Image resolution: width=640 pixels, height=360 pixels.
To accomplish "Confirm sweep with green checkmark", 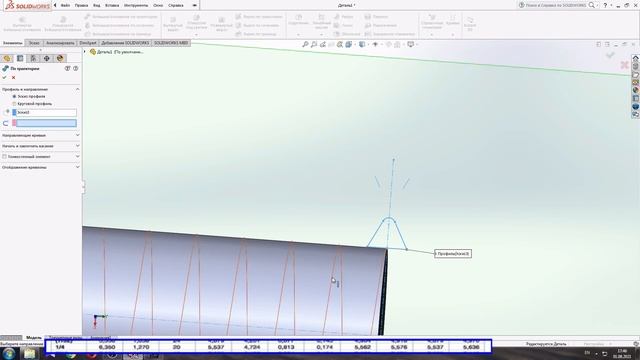I will coord(4,78).
